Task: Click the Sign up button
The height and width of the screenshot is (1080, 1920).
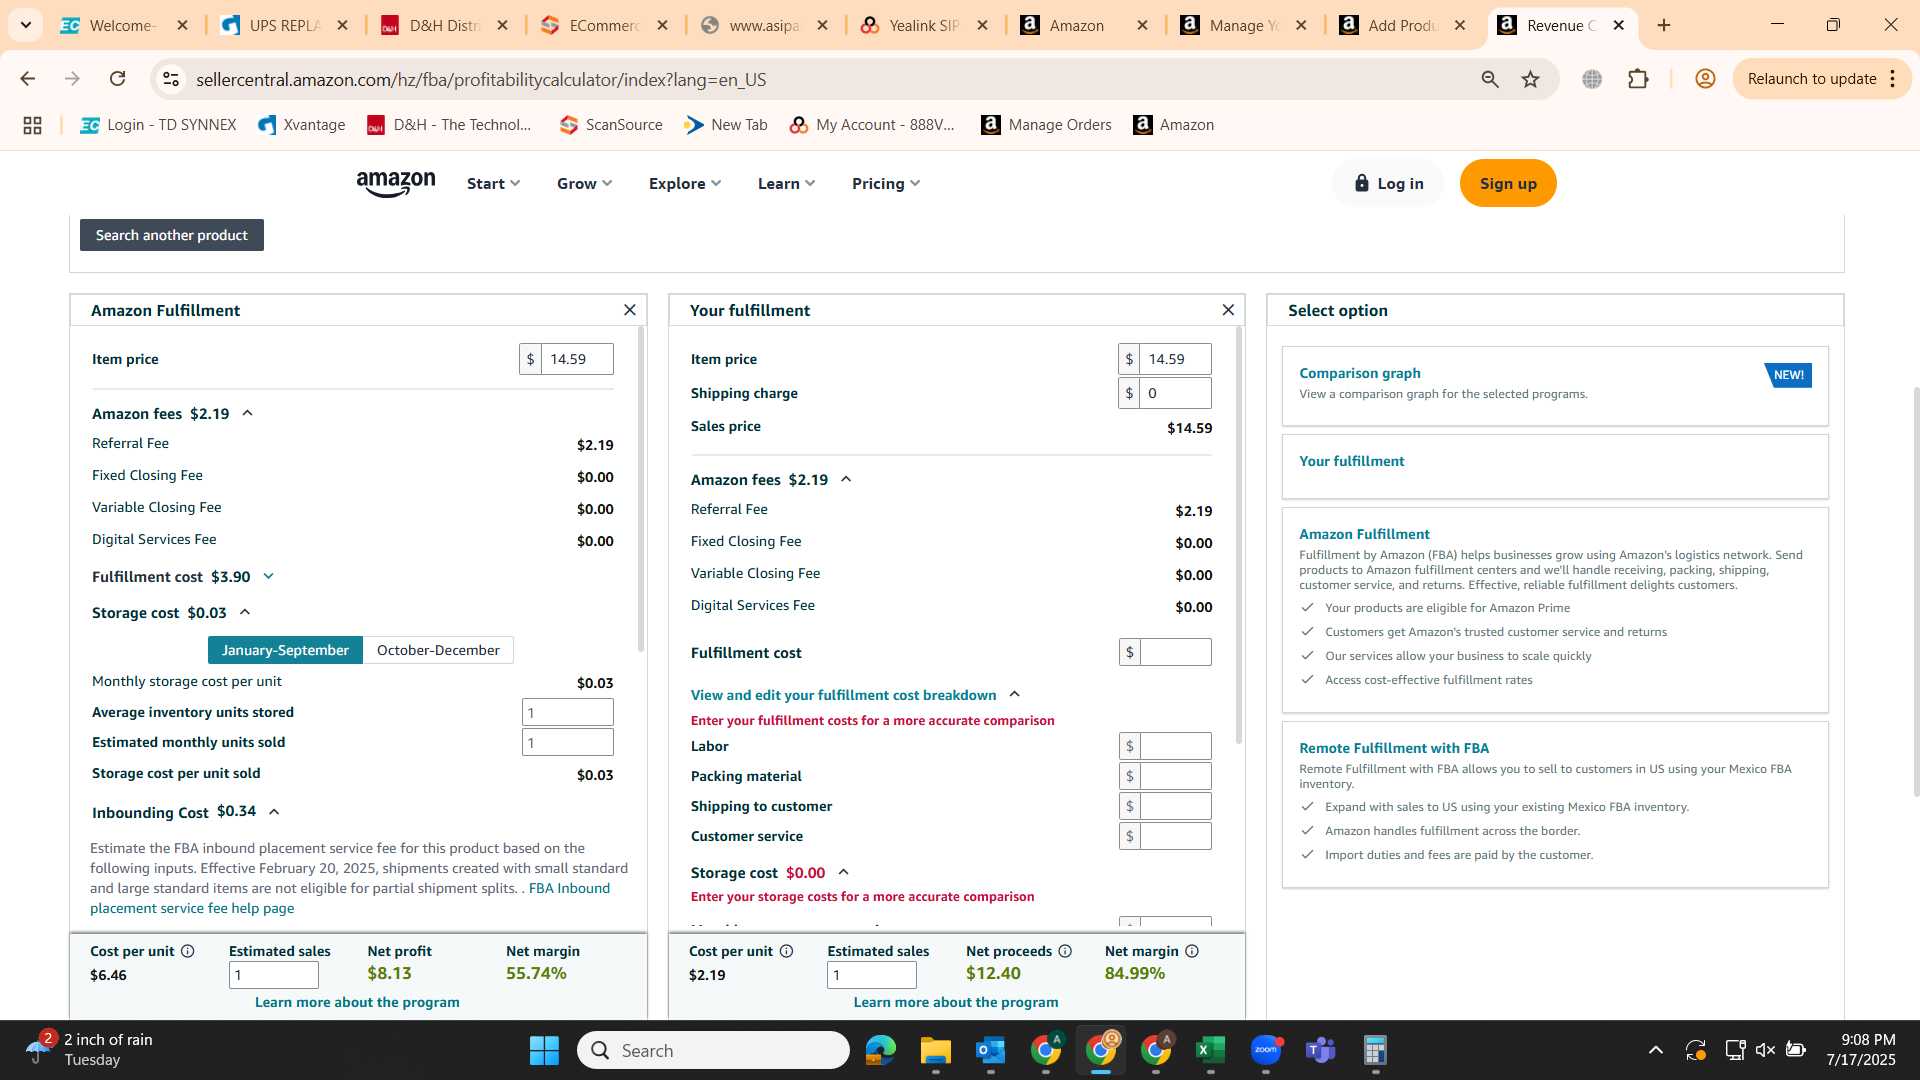Action: coord(1508,183)
